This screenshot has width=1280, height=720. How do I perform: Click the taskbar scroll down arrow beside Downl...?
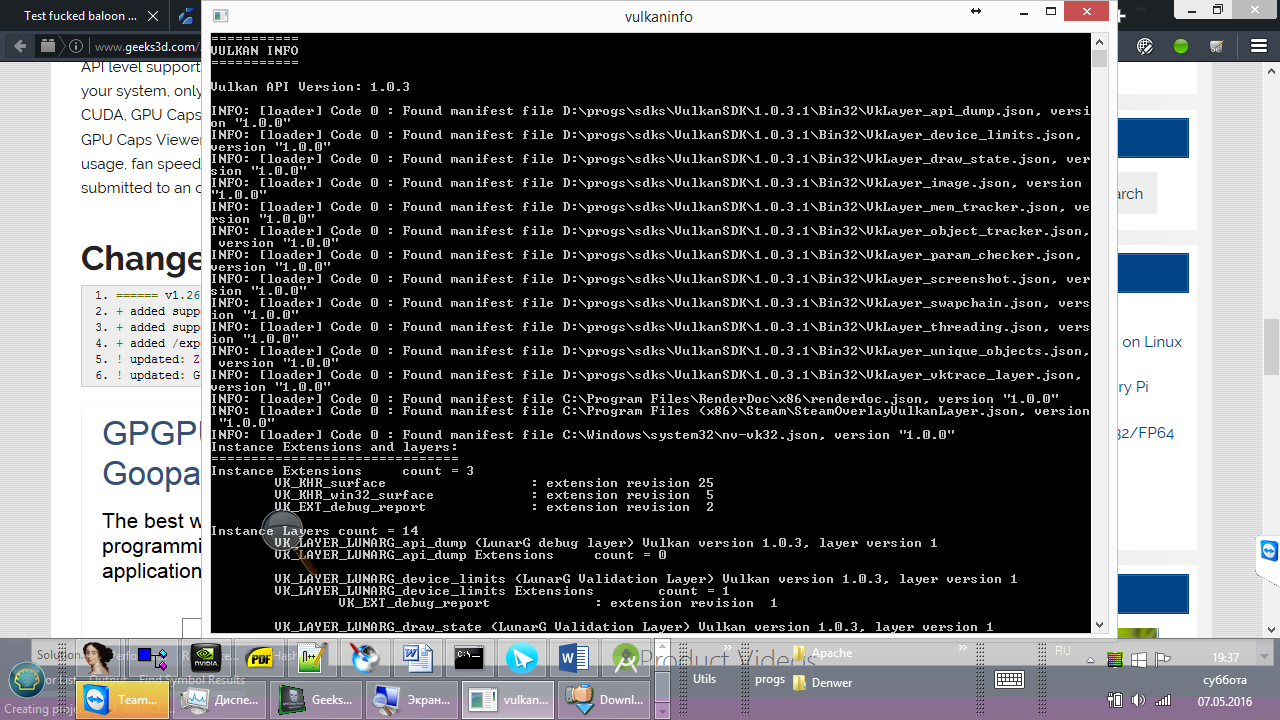tap(661, 709)
